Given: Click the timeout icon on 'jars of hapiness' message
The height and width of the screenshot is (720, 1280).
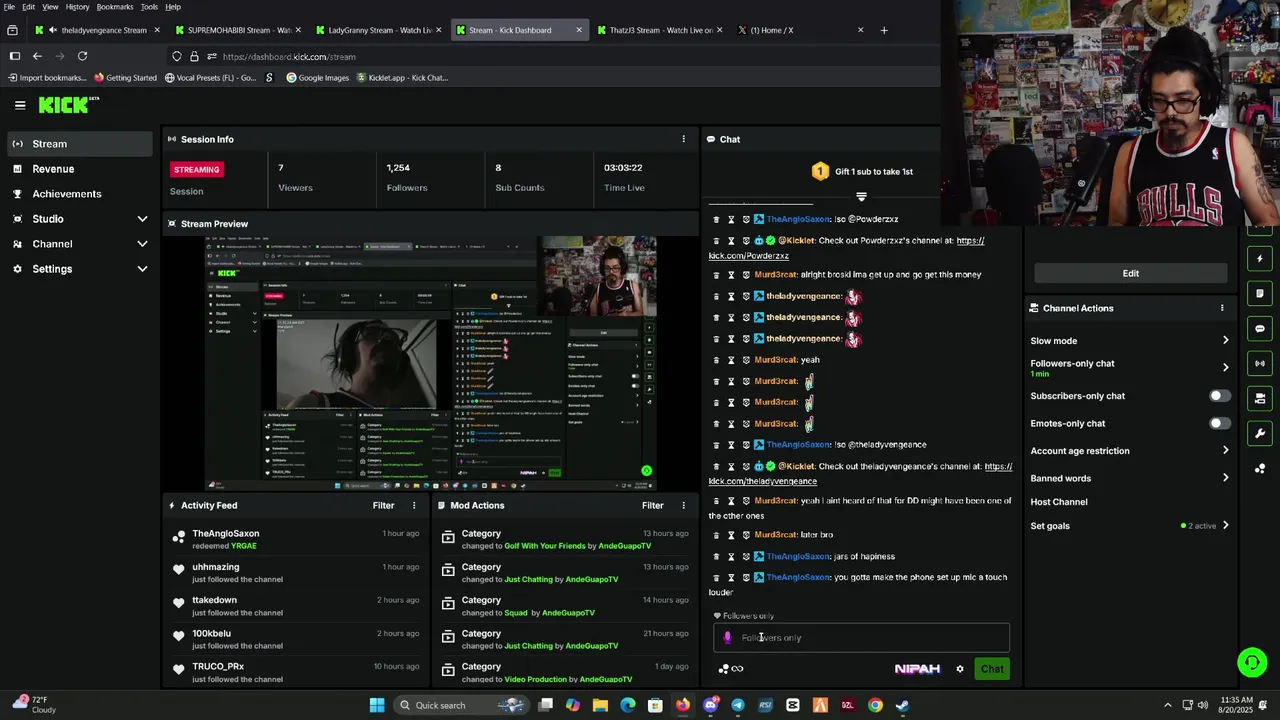Looking at the screenshot, I should 731,556.
